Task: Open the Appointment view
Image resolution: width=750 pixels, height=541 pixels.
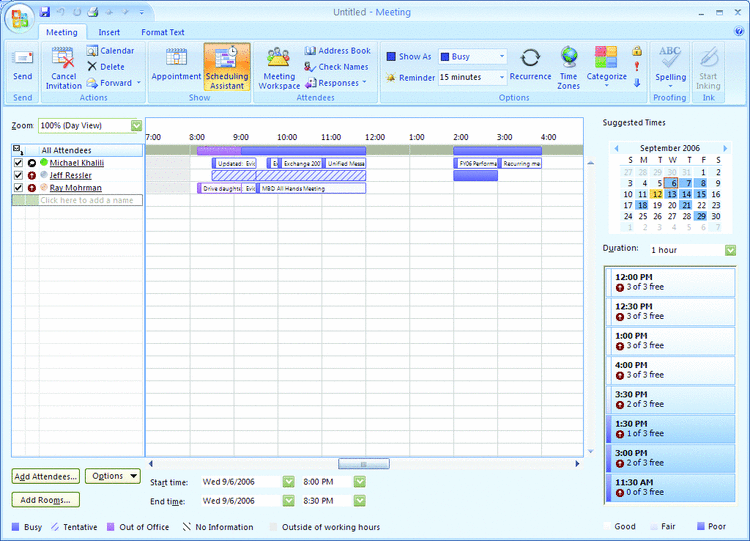Action: 176,64
